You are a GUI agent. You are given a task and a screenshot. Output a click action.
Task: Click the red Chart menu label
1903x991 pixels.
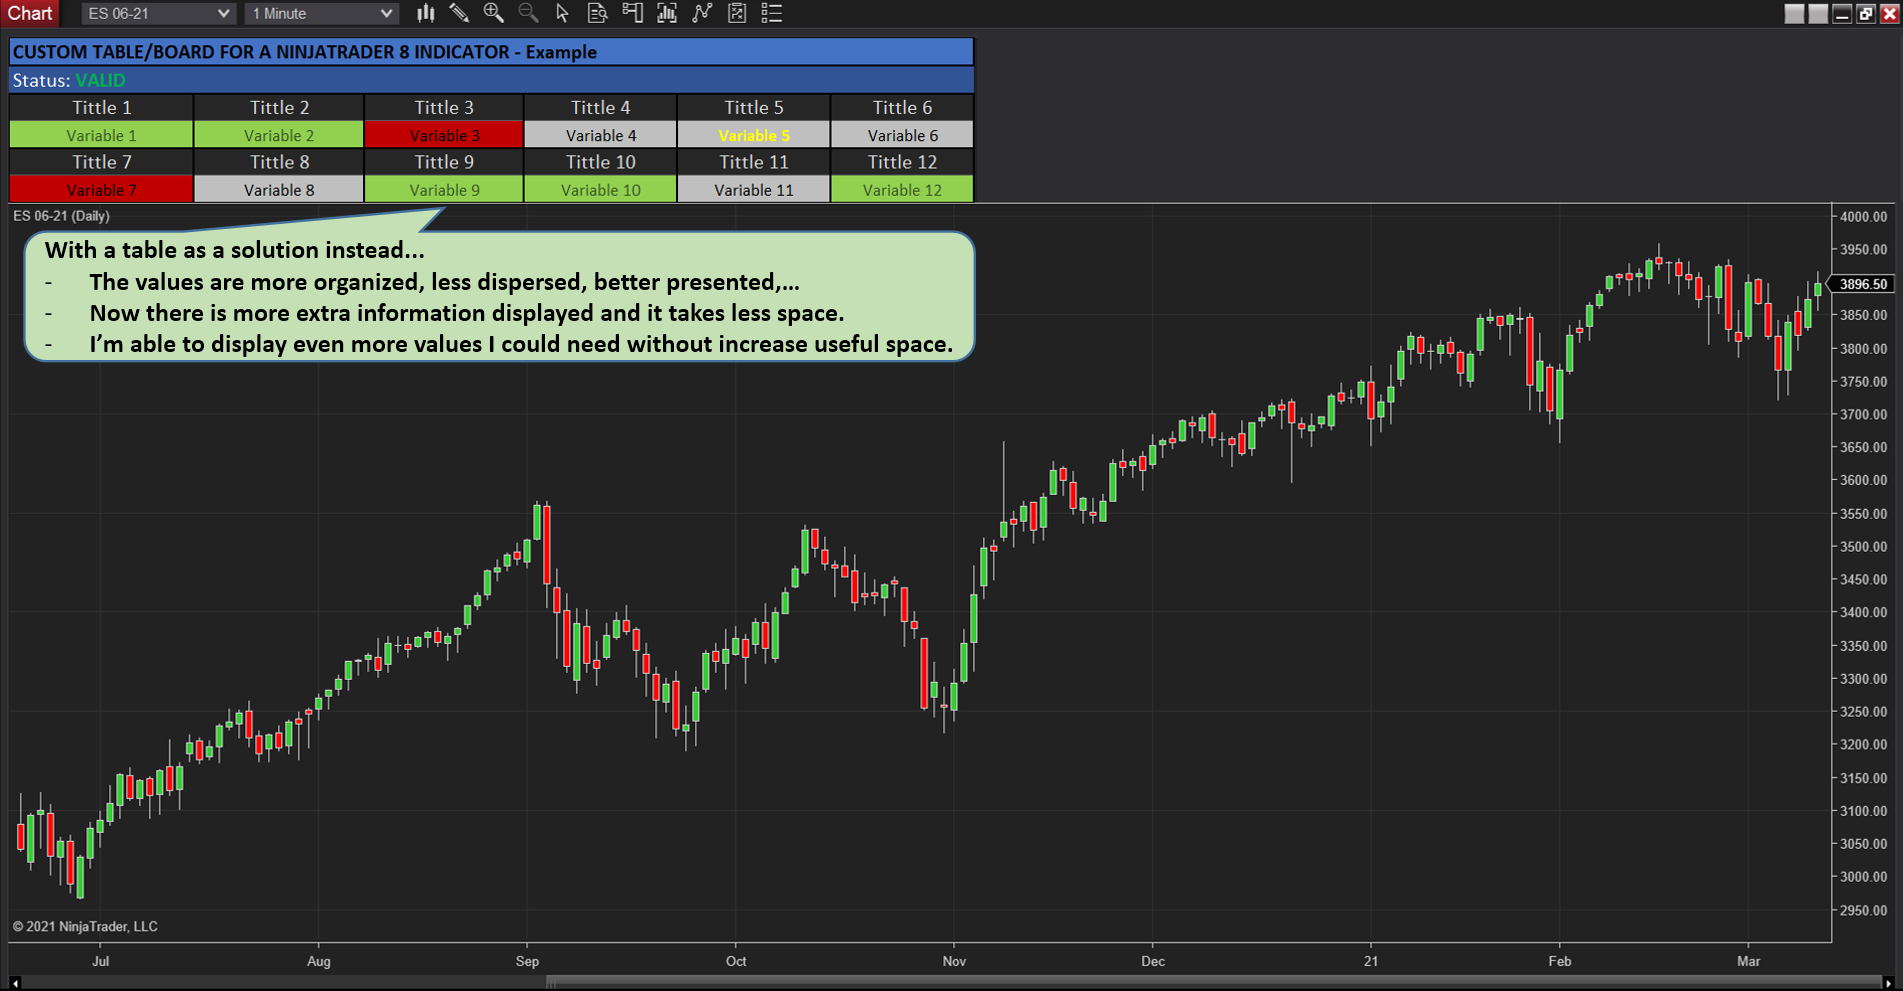[30, 13]
